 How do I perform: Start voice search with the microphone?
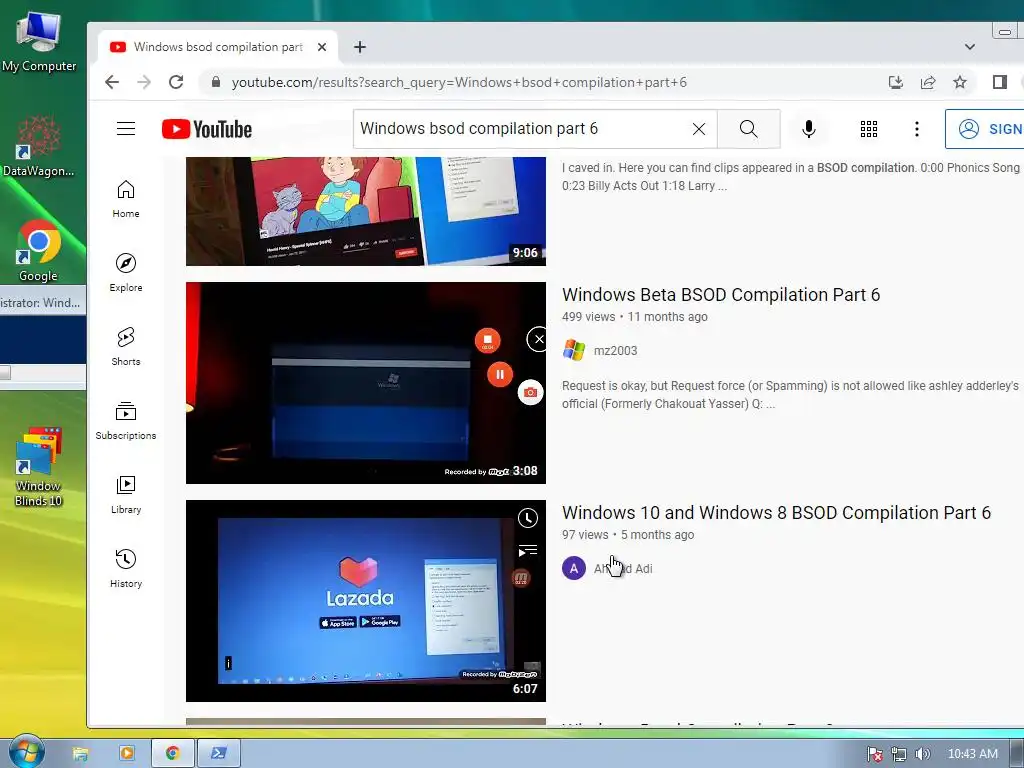[x=808, y=129]
